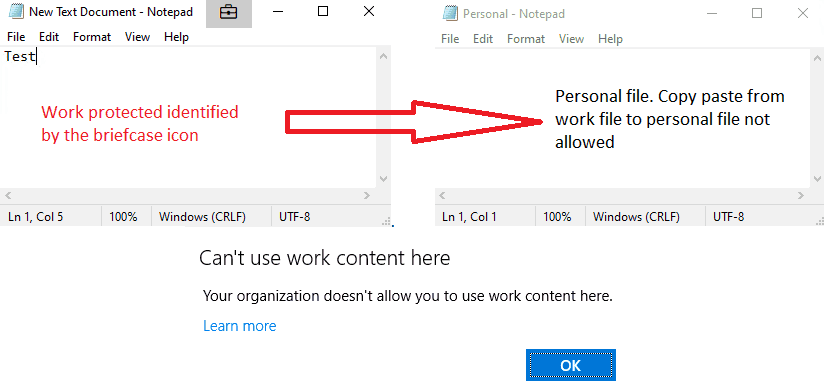Click the down scroll arrow in work document
Viewport: 824px width, 388px height.
[383, 179]
